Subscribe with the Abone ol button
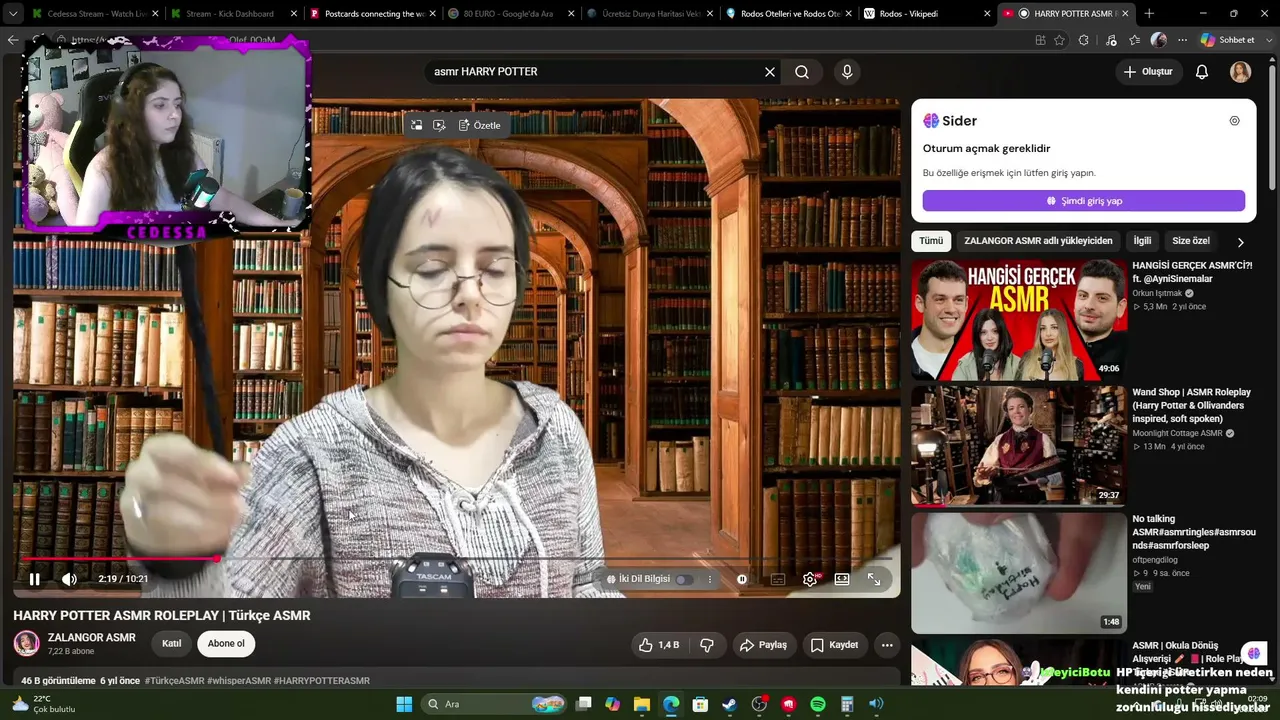 tap(226, 644)
